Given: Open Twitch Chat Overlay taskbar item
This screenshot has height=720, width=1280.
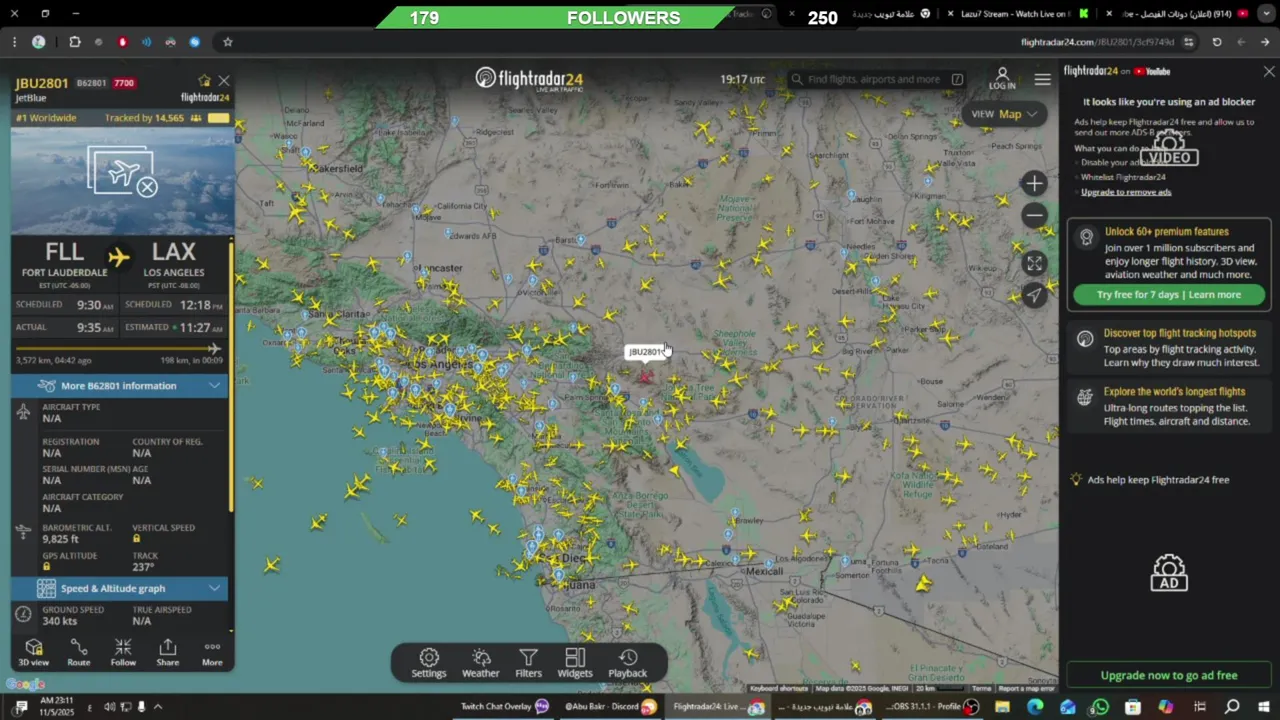Looking at the screenshot, I should (x=504, y=707).
